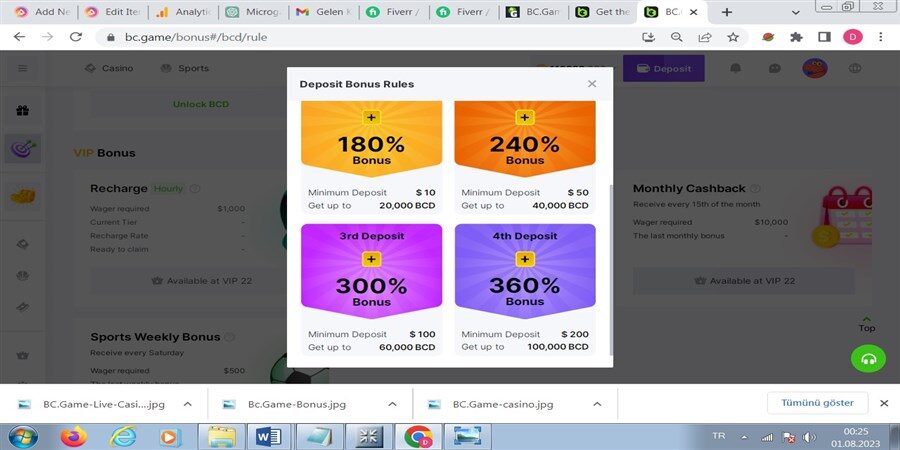
Task: Bookmark this page with star icon
Action: pyautogui.click(x=733, y=37)
